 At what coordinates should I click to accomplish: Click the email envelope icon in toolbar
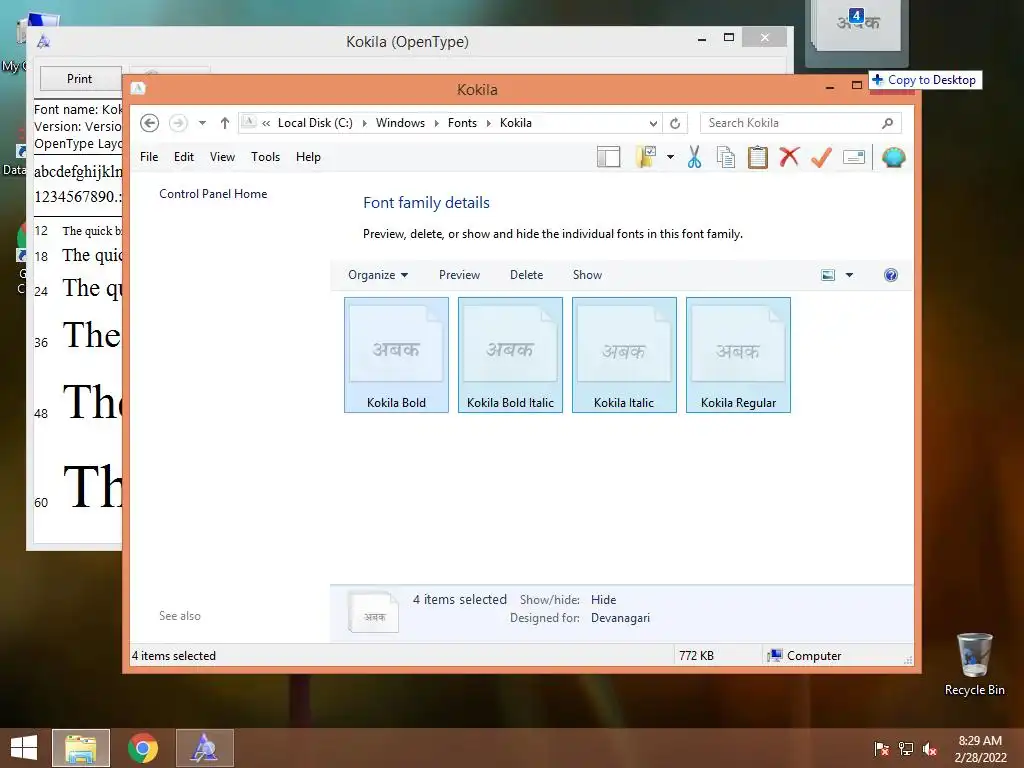854,157
